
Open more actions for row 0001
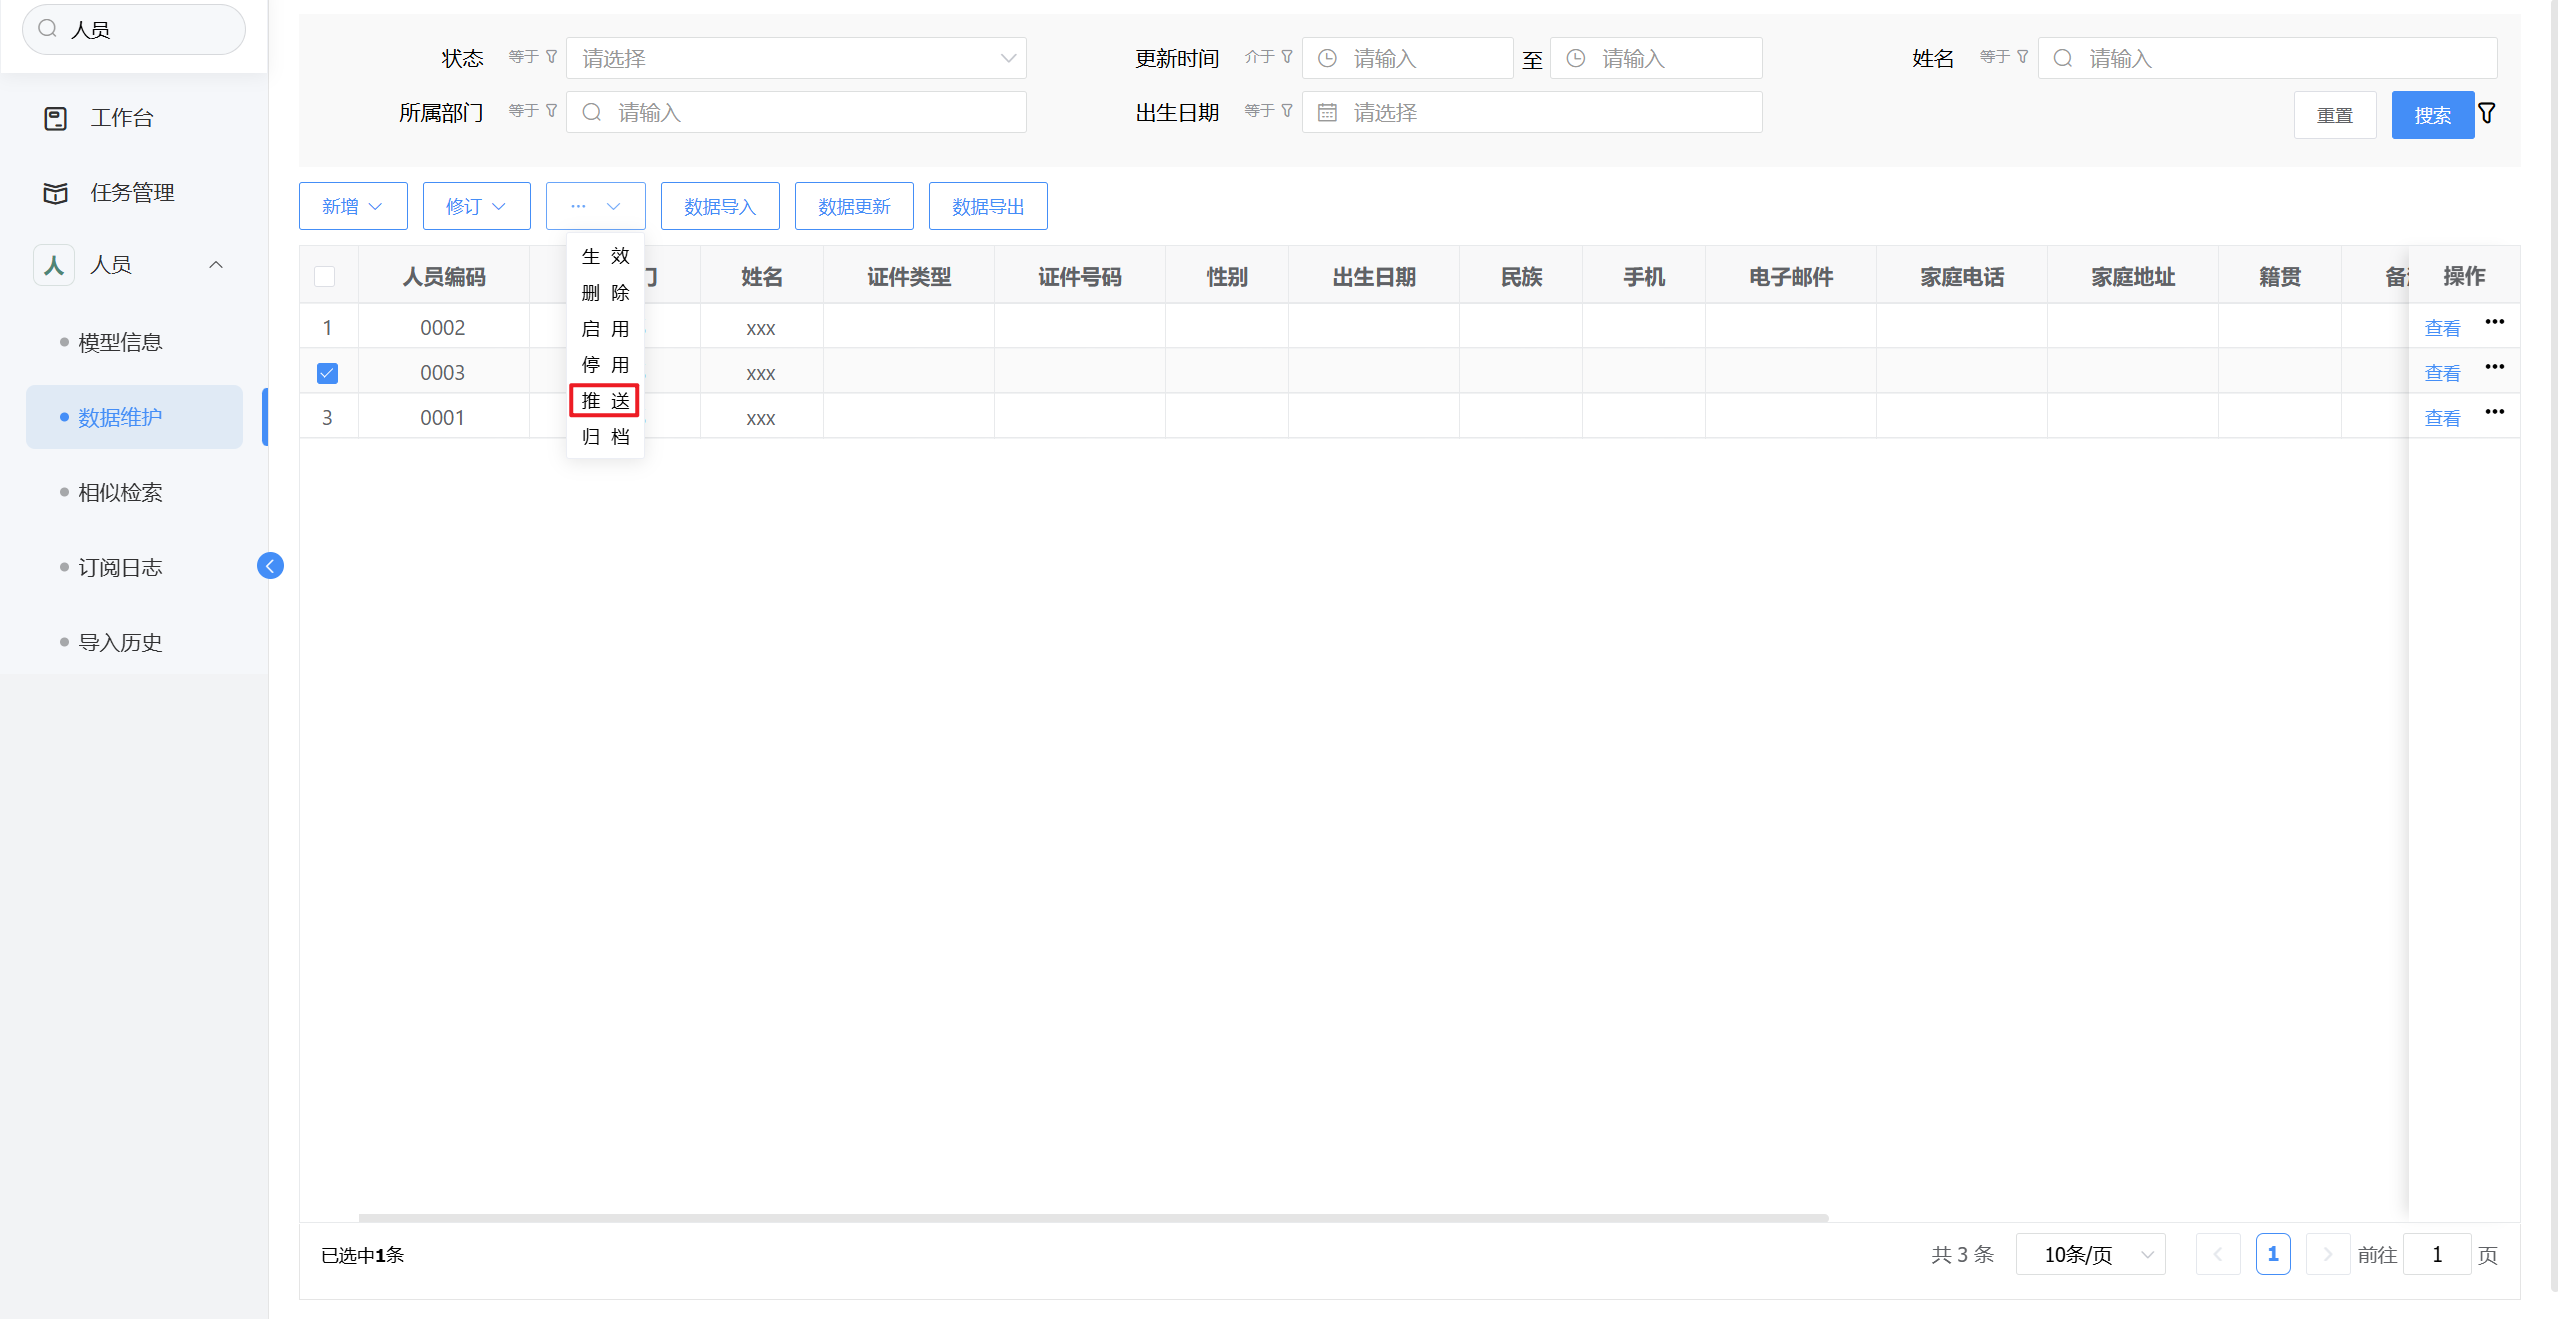[x=2494, y=412]
